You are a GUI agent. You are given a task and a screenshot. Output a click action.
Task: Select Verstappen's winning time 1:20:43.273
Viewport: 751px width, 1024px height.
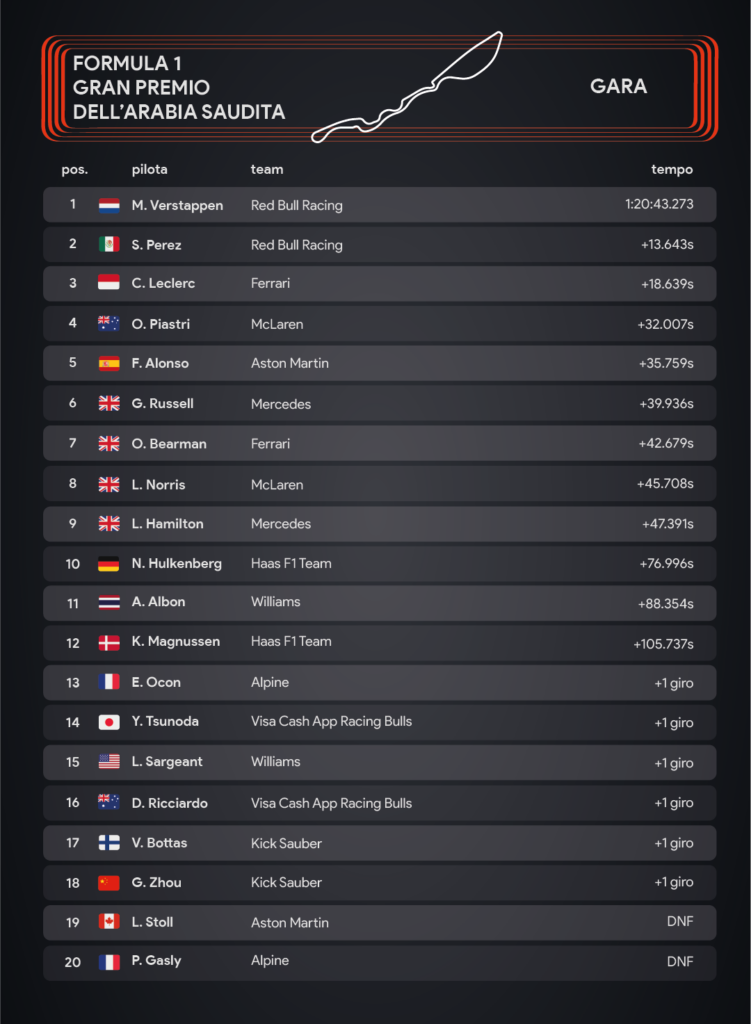tap(659, 205)
